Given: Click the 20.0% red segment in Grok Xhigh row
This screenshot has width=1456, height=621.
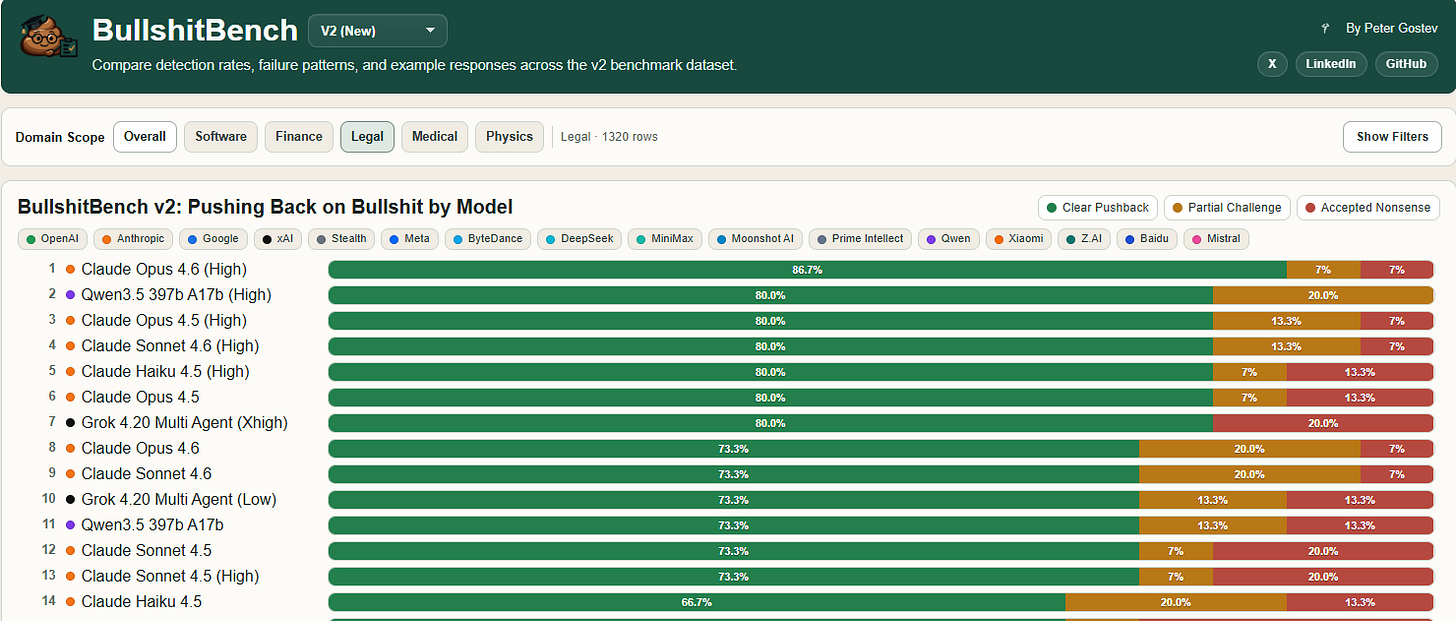Looking at the screenshot, I should tap(1323, 423).
